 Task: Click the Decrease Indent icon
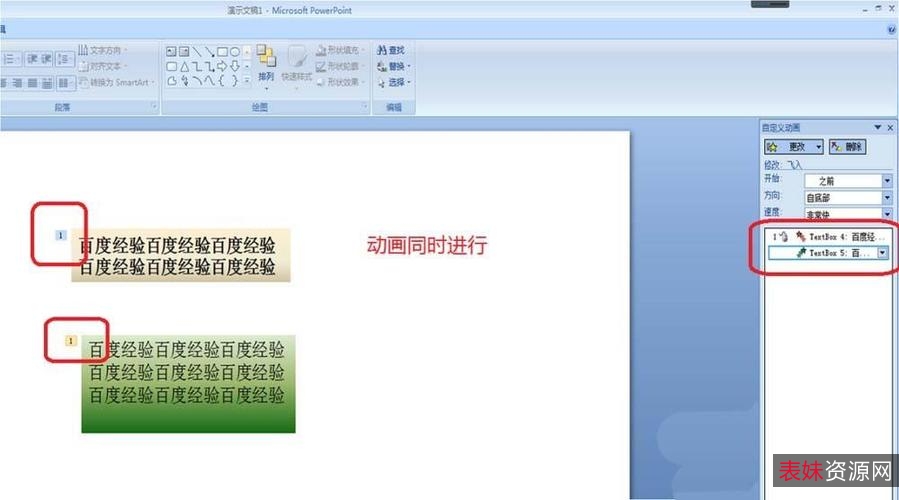pyautogui.click(x=32, y=58)
